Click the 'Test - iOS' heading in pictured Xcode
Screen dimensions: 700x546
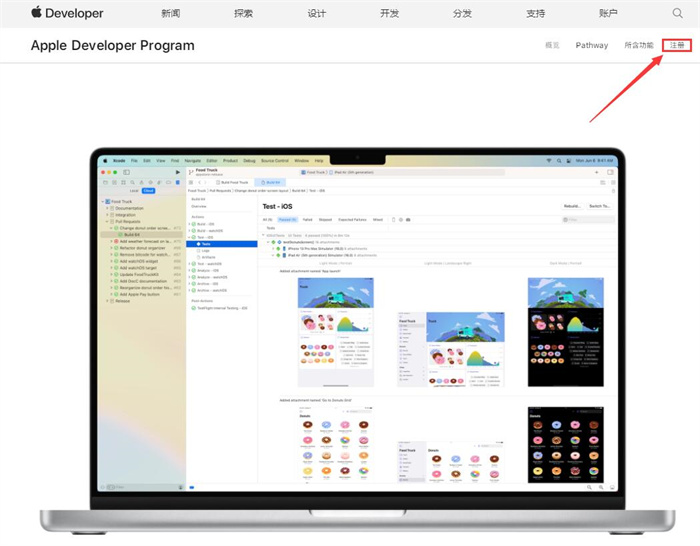point(277,207)
